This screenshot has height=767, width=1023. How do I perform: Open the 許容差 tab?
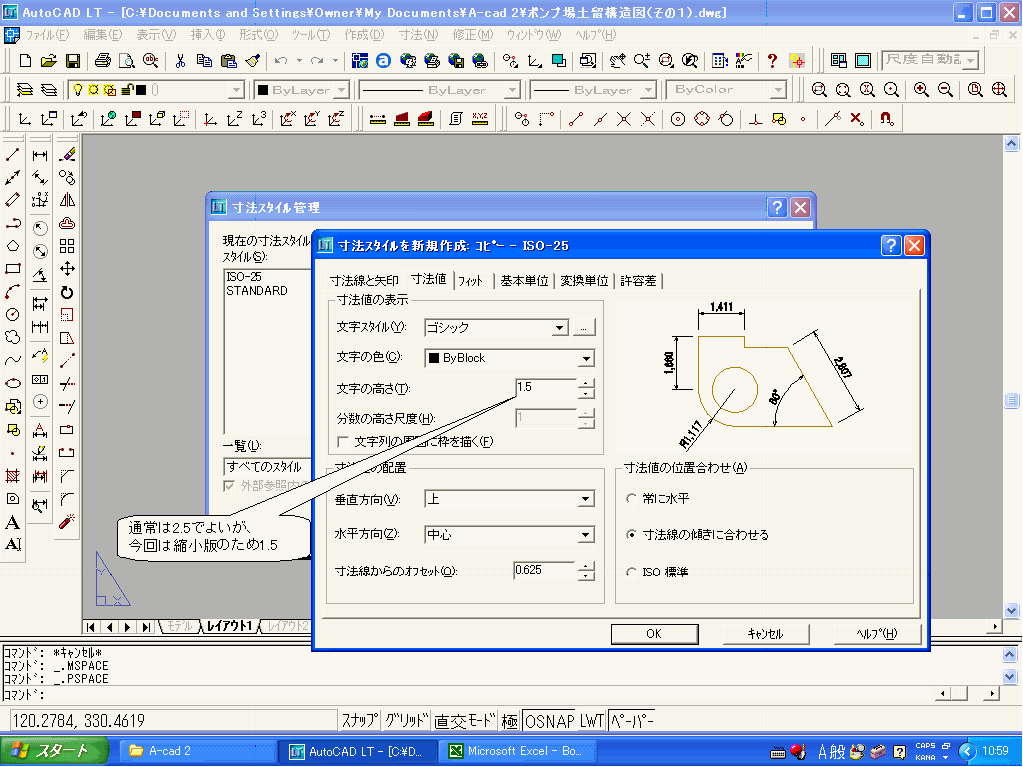tap(638, 281)
